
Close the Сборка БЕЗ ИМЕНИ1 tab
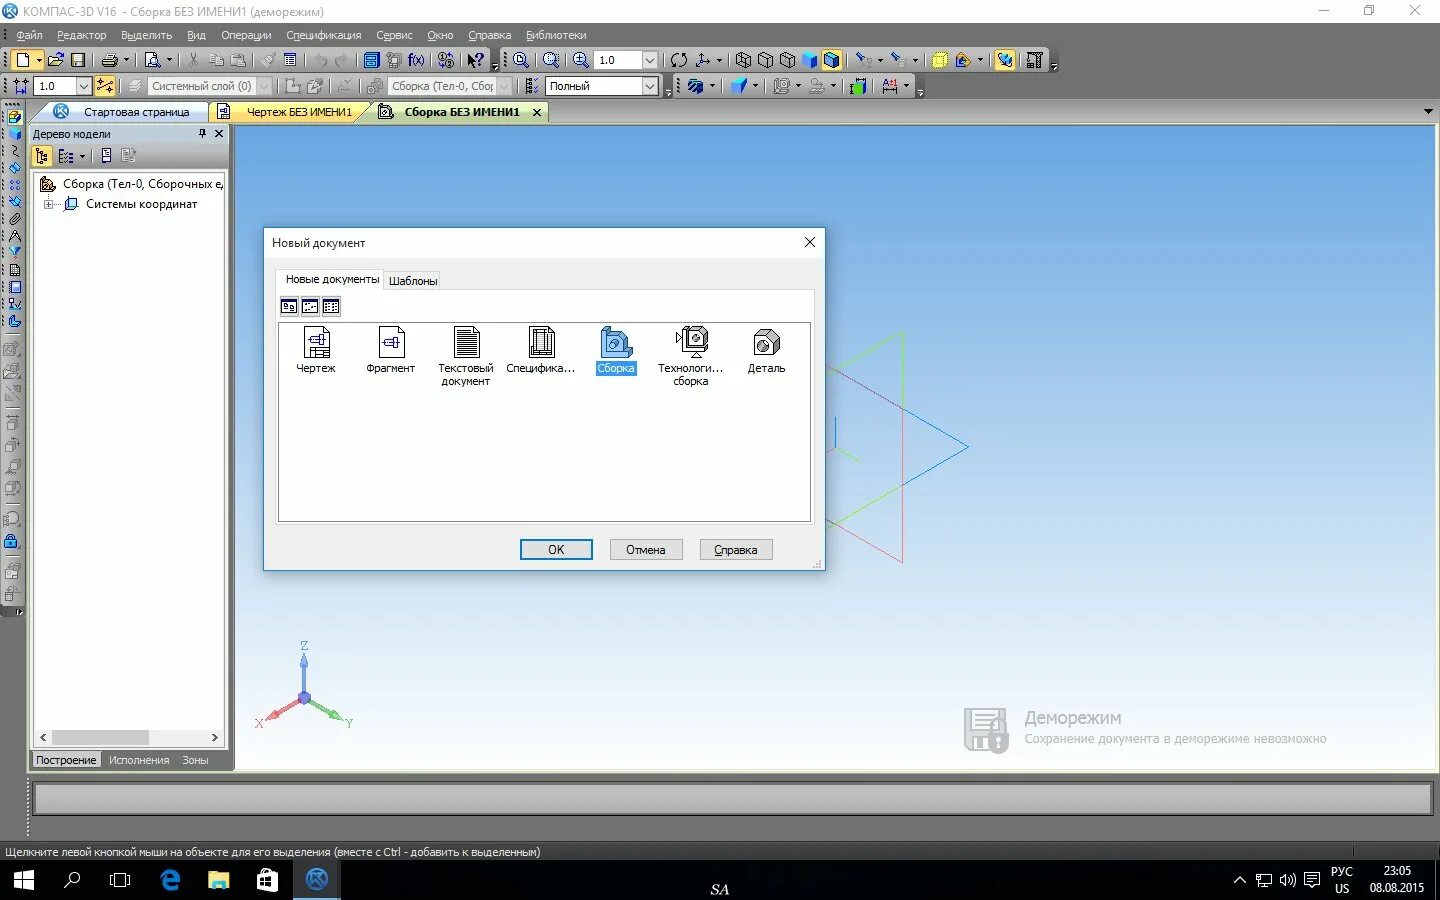coord(537,112)
